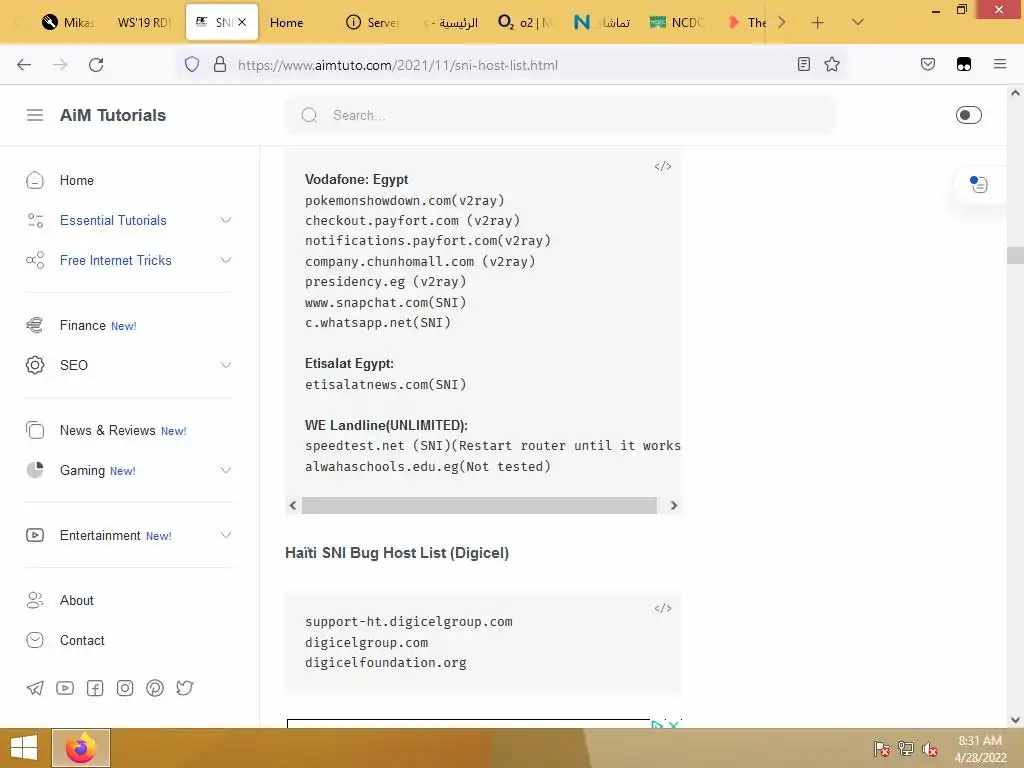Expand the Entertainment section chevron
The width and height of the screenshot is (1024, 768).
(226, 535)
